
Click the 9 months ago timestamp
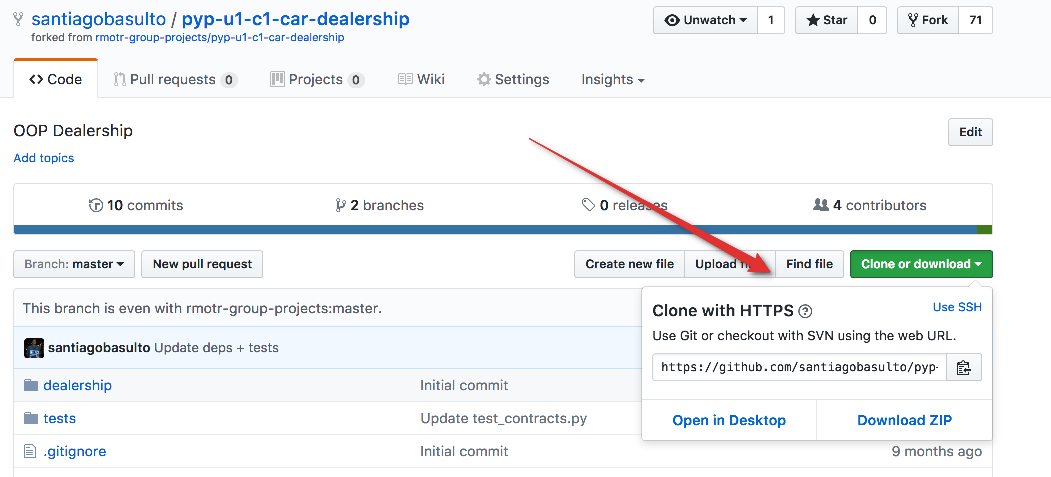[936, 452]
